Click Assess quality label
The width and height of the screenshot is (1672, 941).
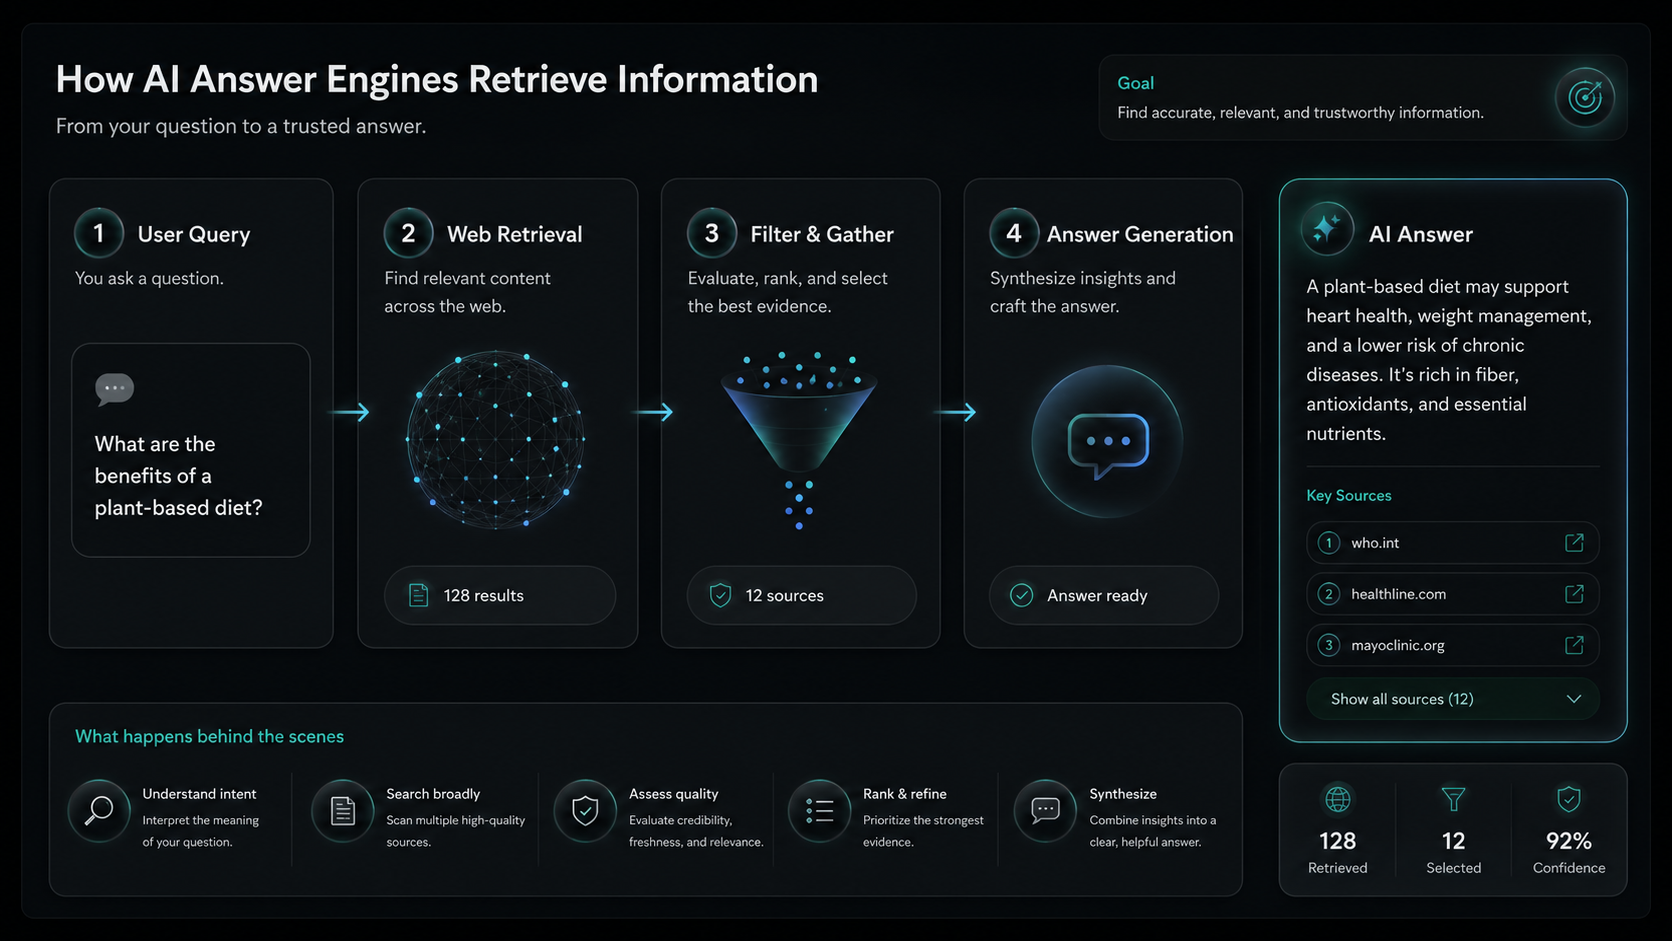673,794
